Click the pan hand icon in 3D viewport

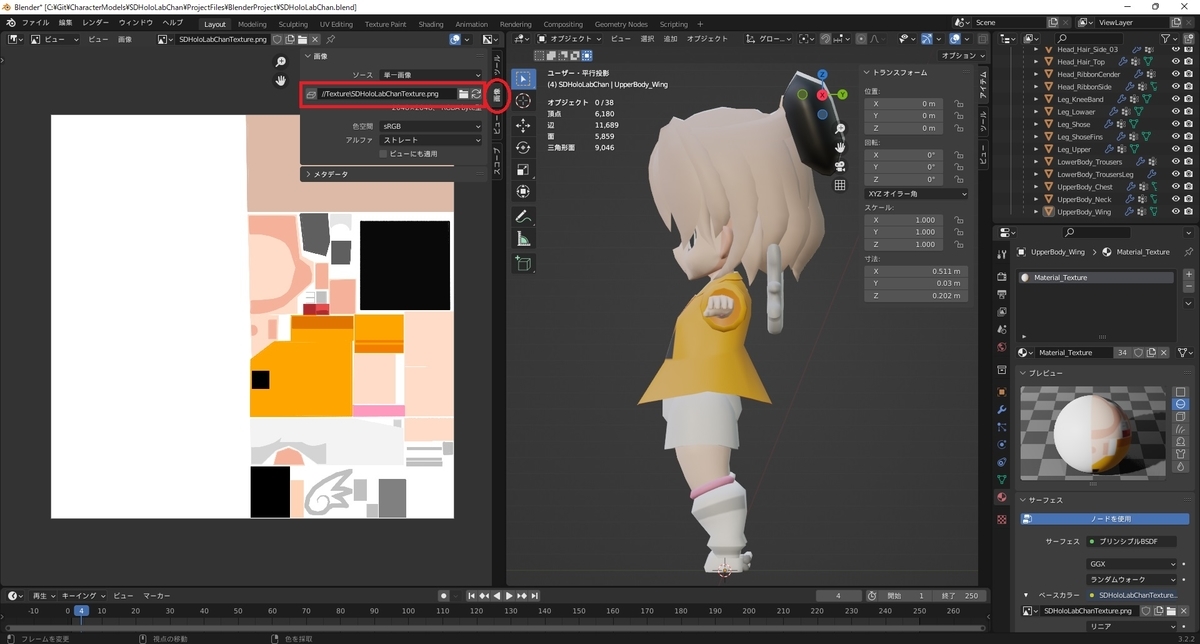841,147
